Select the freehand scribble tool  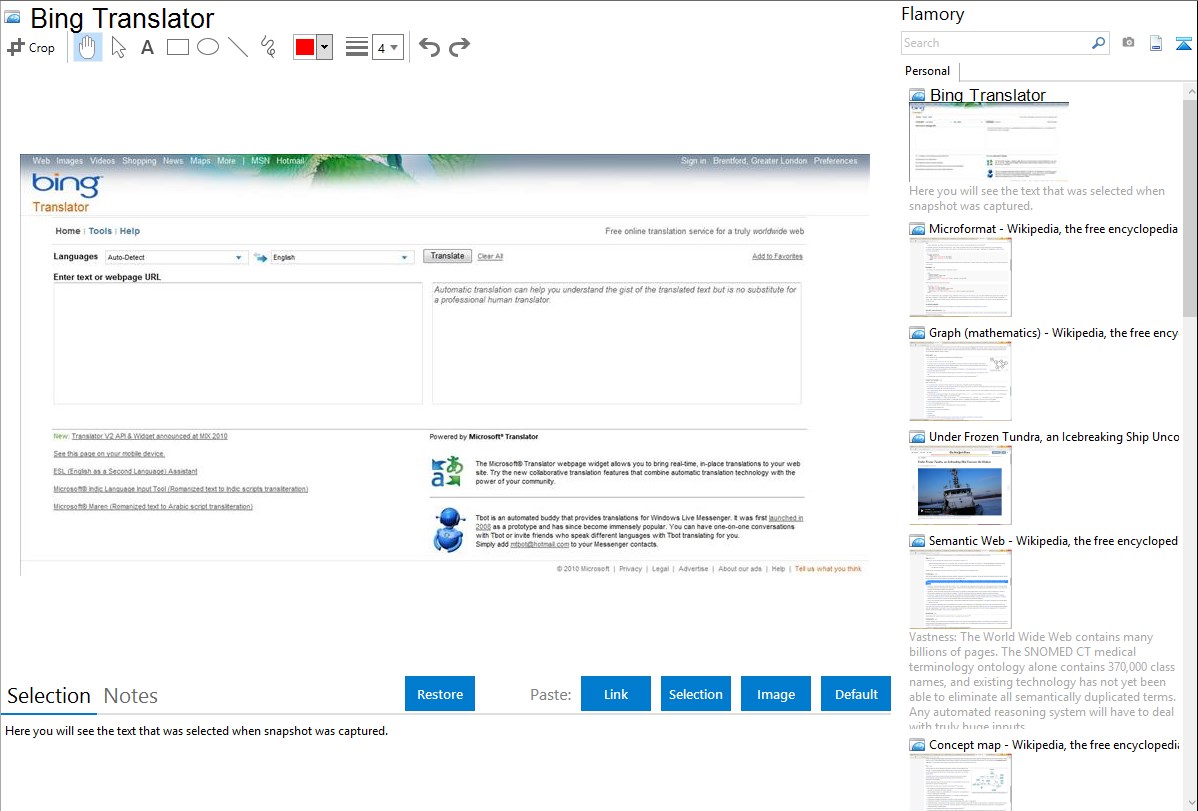267,47
